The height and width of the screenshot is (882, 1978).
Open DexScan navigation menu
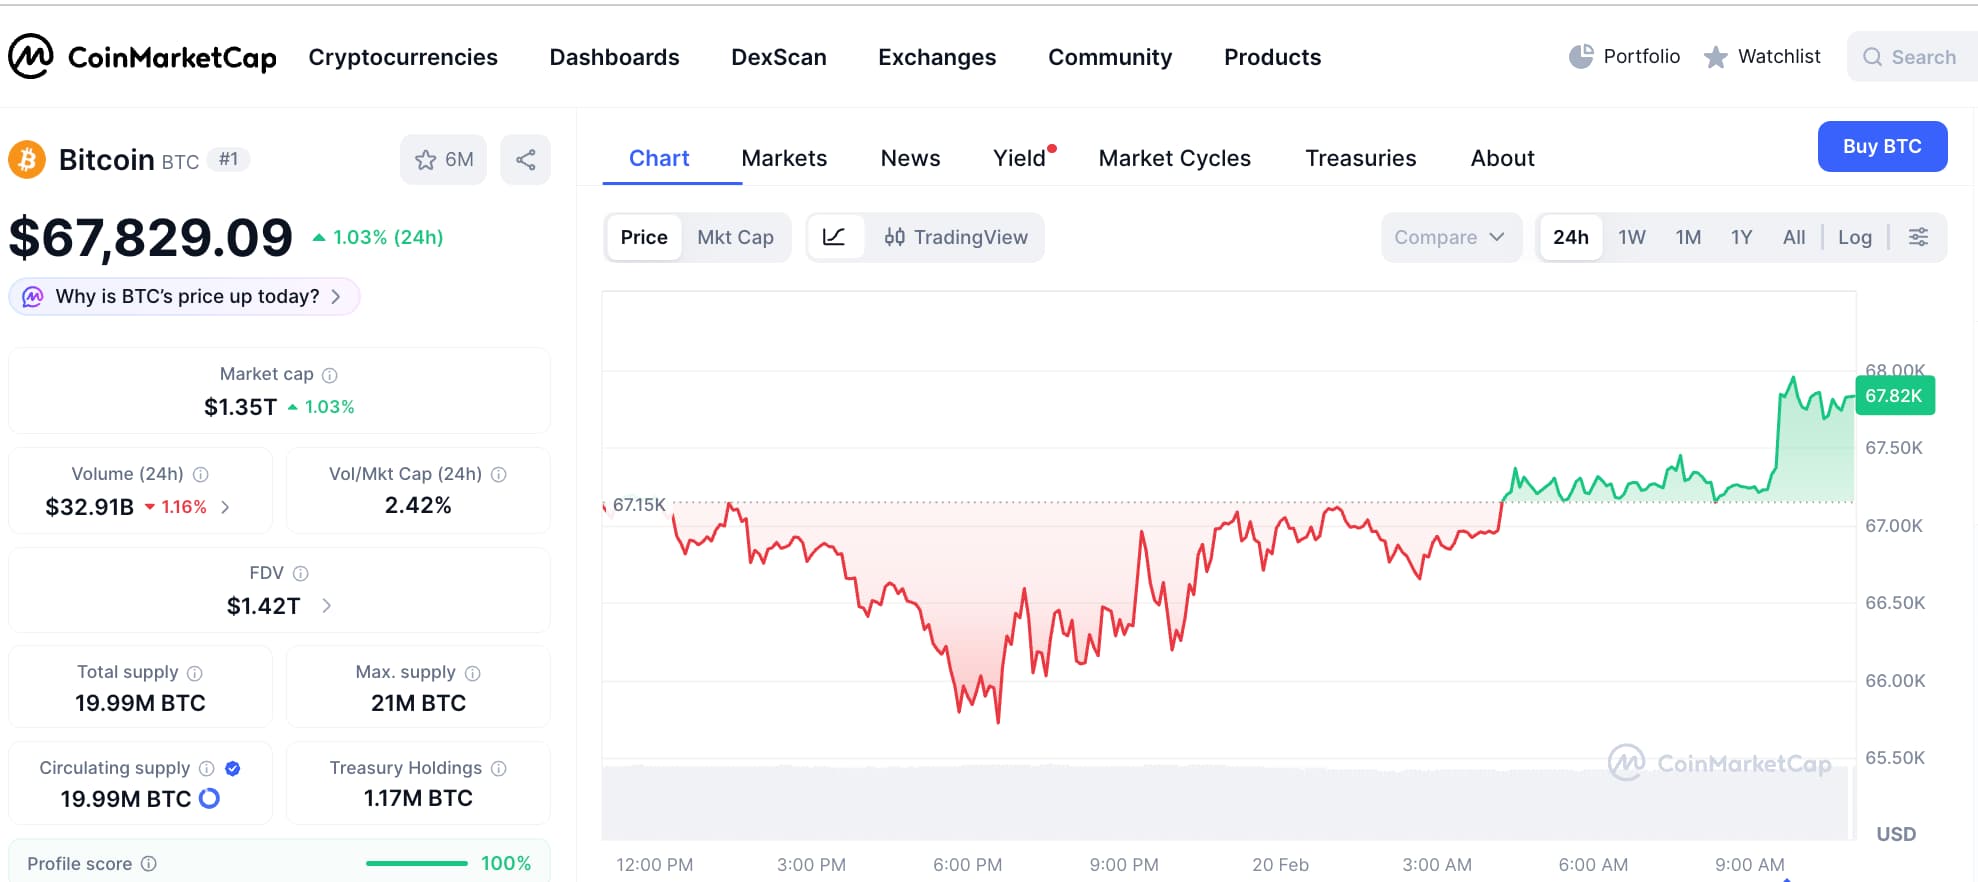779,57
